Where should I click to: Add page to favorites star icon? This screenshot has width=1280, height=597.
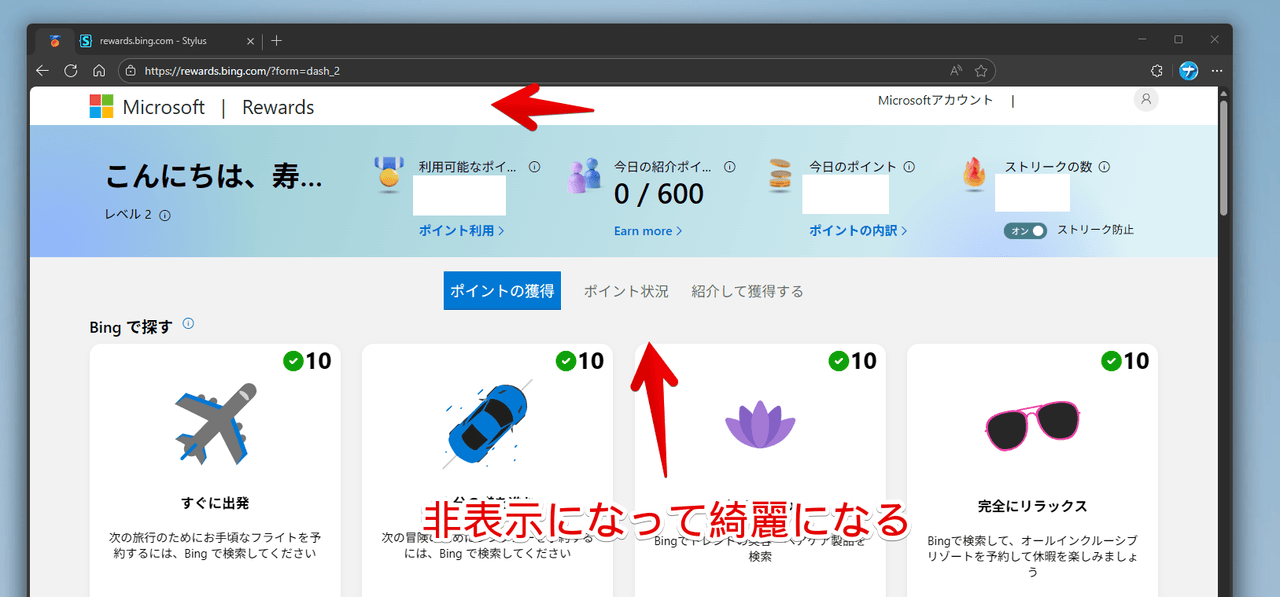(x=981, y=71)
